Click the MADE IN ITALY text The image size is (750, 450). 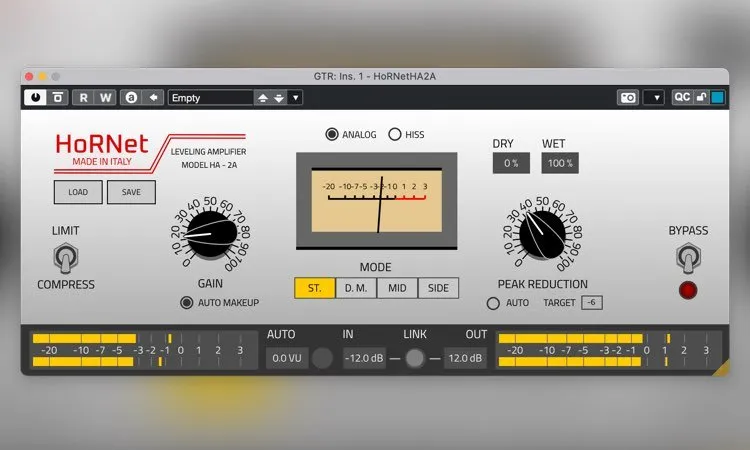click(102, 162)
